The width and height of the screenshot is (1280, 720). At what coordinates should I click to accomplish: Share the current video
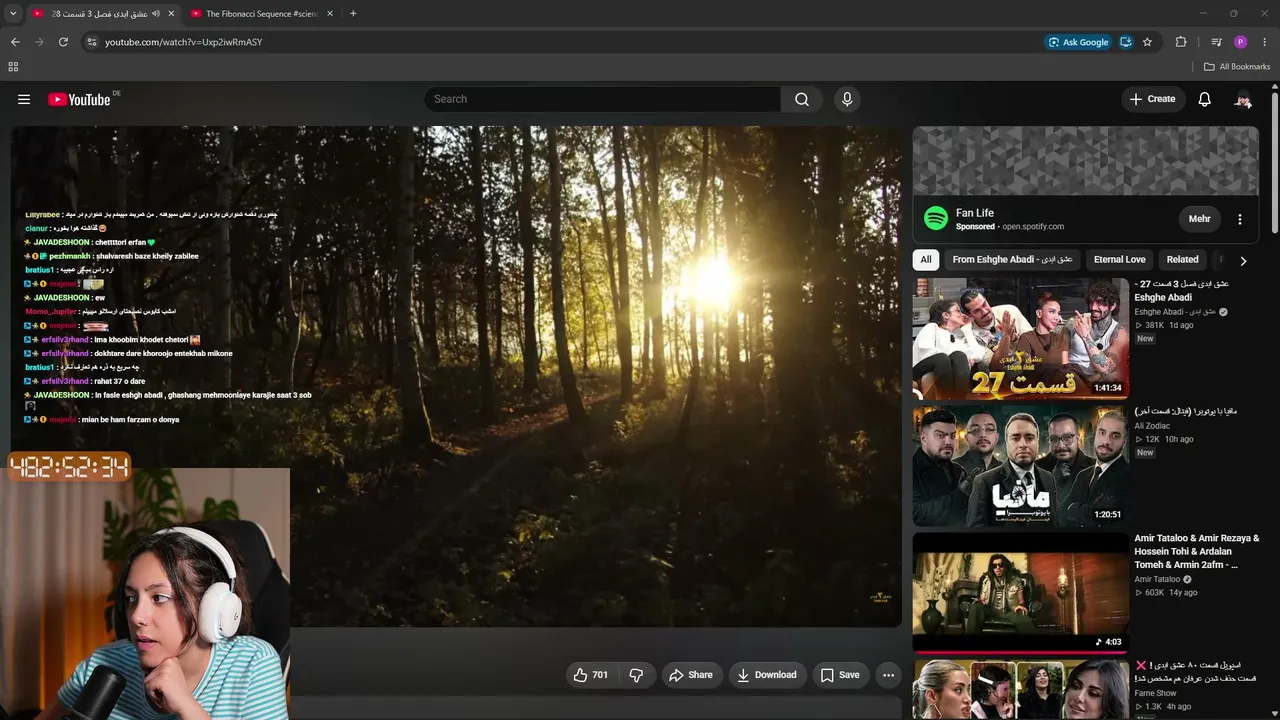pyautogui.click(x=691, y=675)
